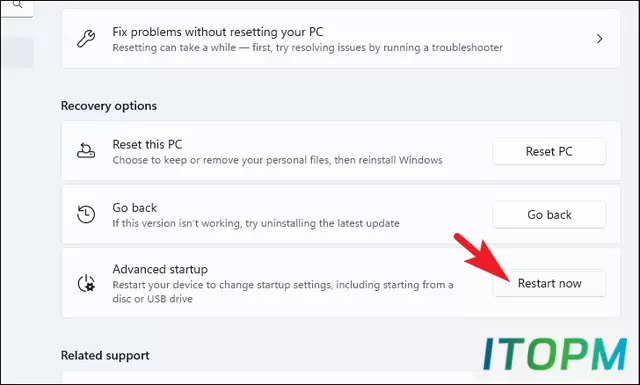Screen dimensions: 640x385
Task: Click the wrench troubleshooter icon
Action: 86,39
